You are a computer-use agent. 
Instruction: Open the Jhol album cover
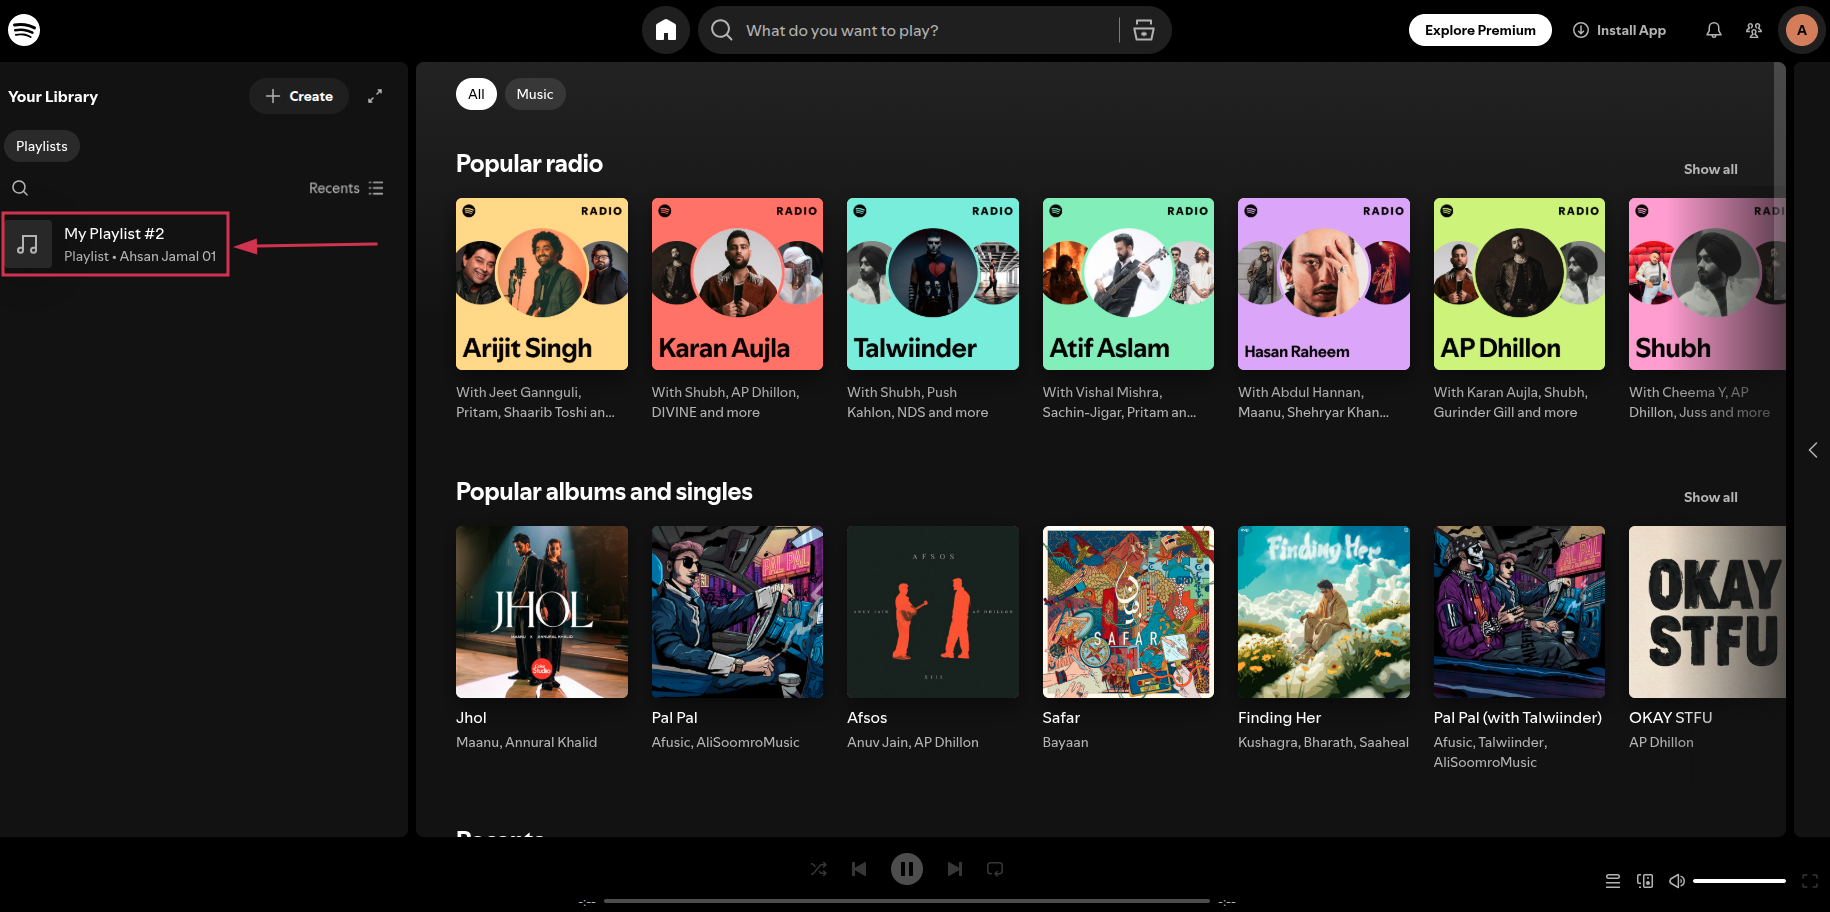[x=542, y=612]
